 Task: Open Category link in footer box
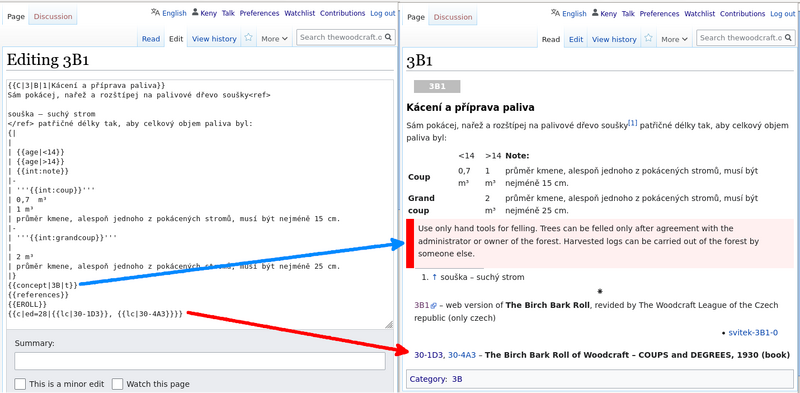point(428,379)
